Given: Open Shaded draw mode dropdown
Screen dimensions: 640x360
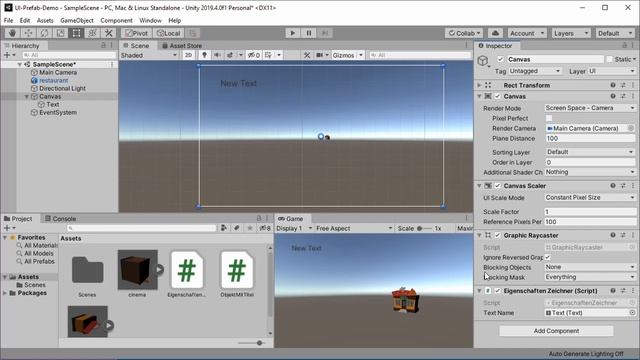Looking at the screenshot, I should point(149,55).
